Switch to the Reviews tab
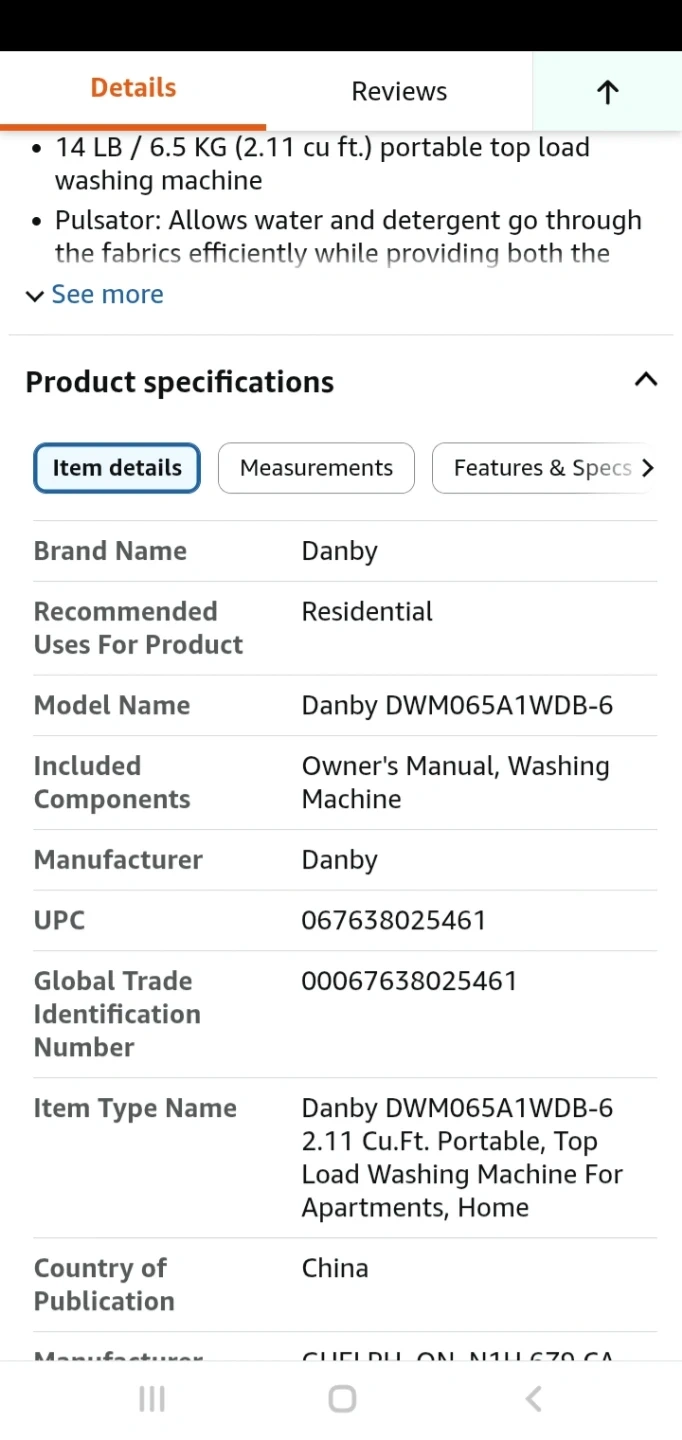The height and width of the screenshot is (1440, 682). (x=399, y=92)
